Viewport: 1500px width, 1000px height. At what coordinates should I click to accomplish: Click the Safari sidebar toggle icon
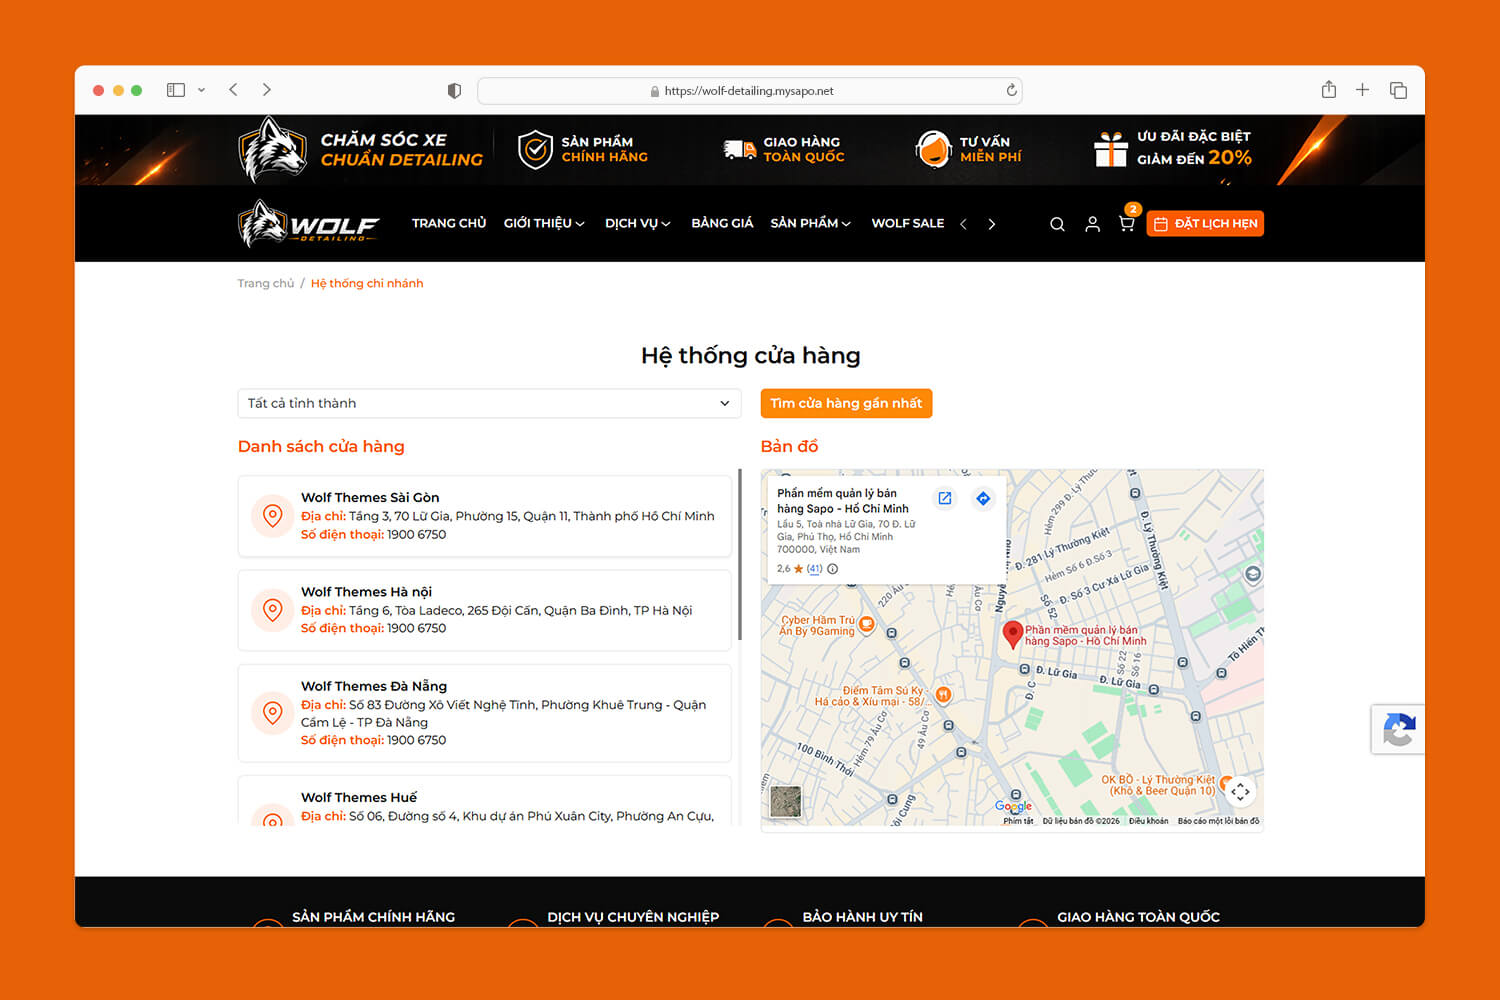(176, 90)
